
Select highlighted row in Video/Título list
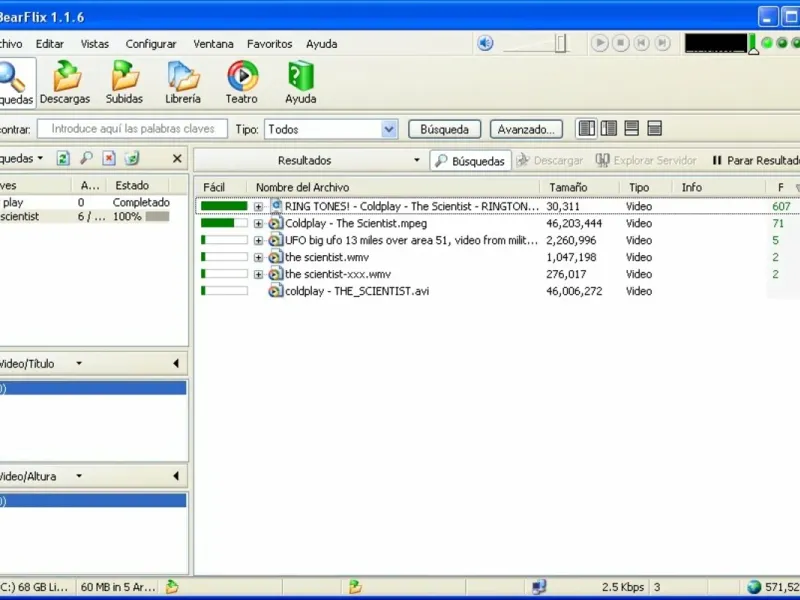click(93, 389)
